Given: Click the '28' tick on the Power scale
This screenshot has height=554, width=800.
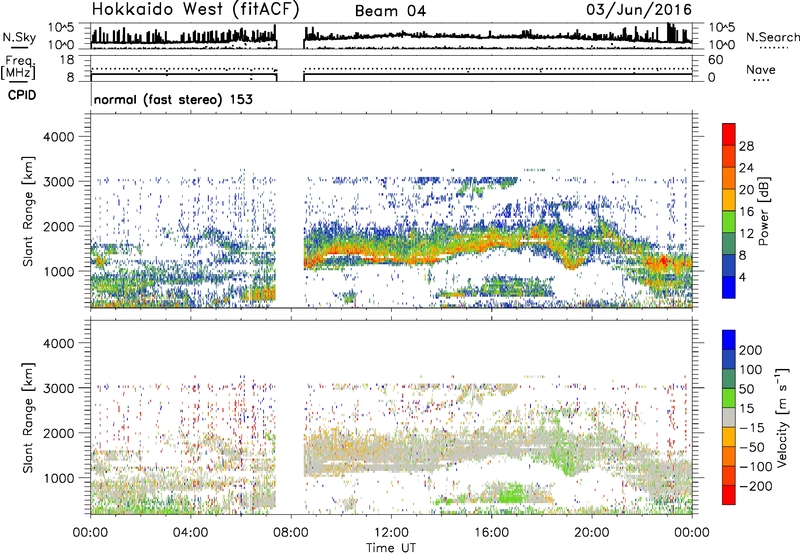Looking at the screenshot, I should tap(746, 146).
